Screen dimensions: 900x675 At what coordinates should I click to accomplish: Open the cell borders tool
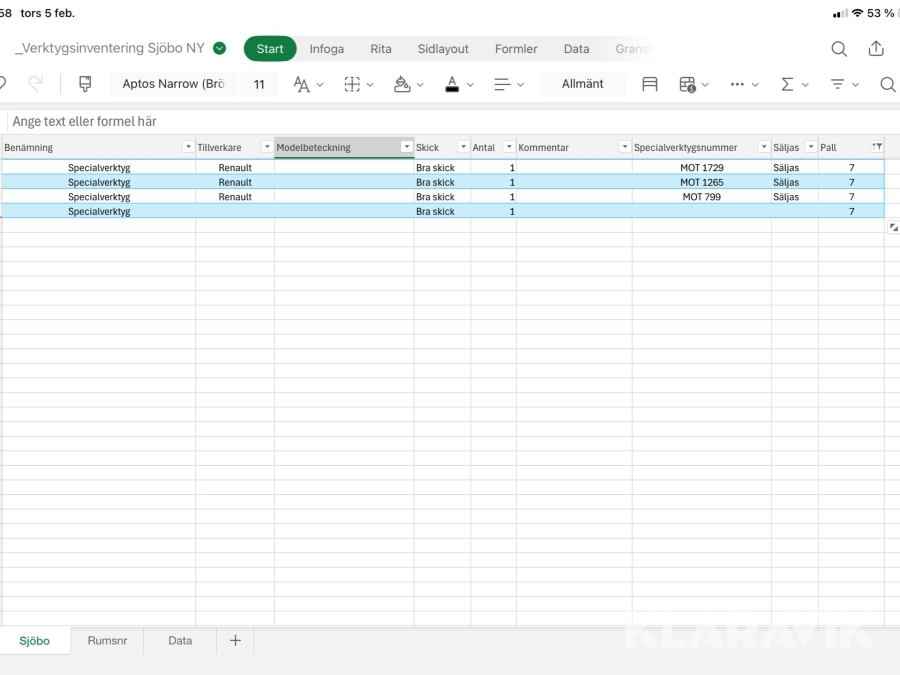(x=352, y=84)
